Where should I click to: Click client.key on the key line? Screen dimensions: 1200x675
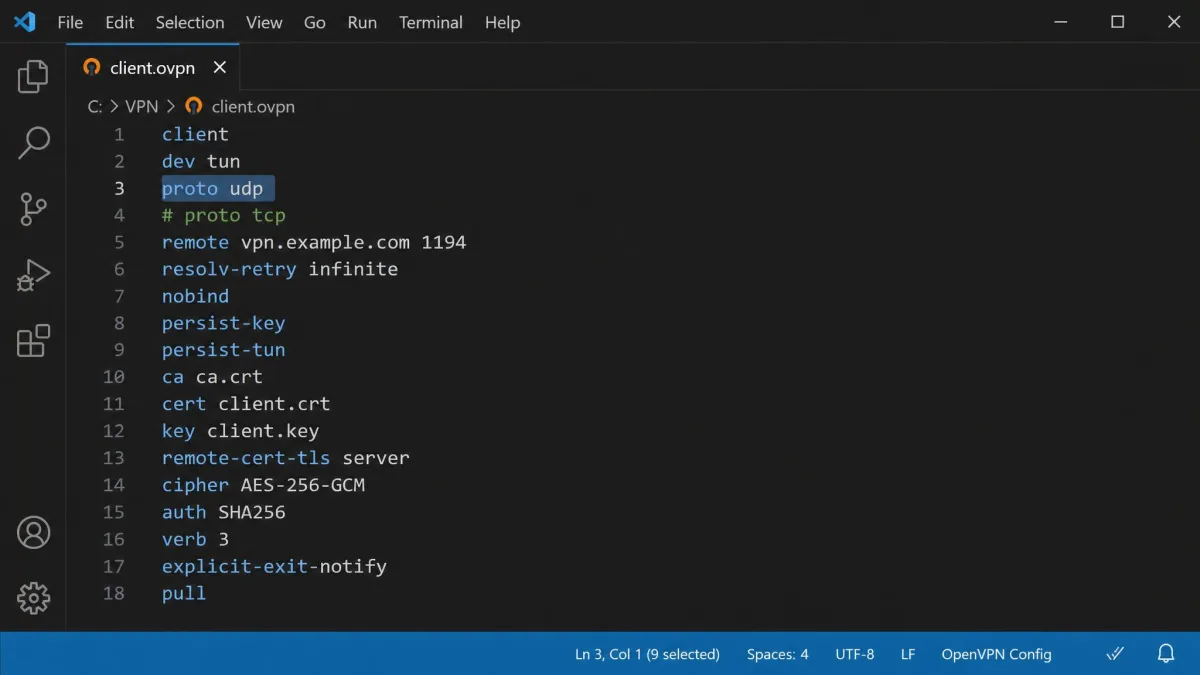[263, 431]
